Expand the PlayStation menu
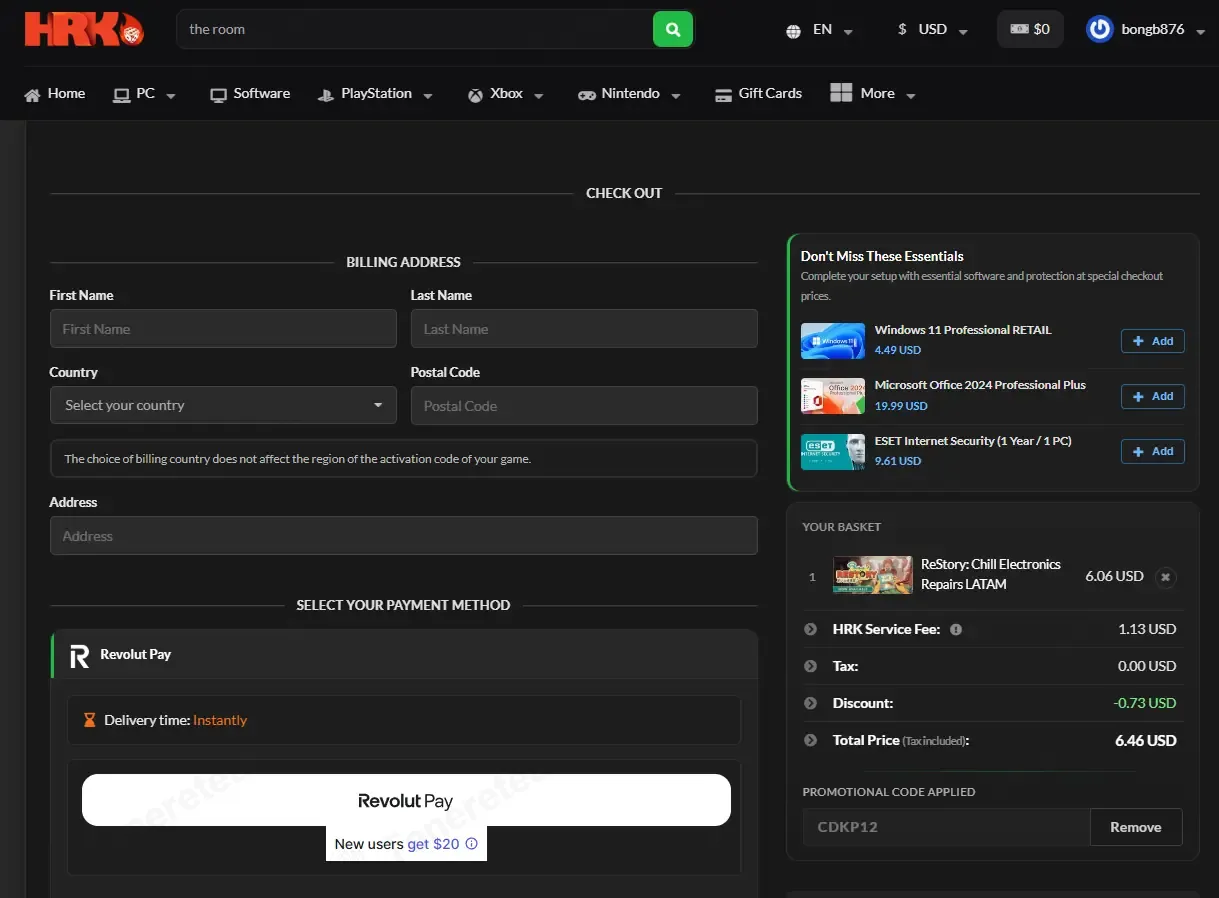This screenshot has height=898, width=1219. (x=376, y=94)
